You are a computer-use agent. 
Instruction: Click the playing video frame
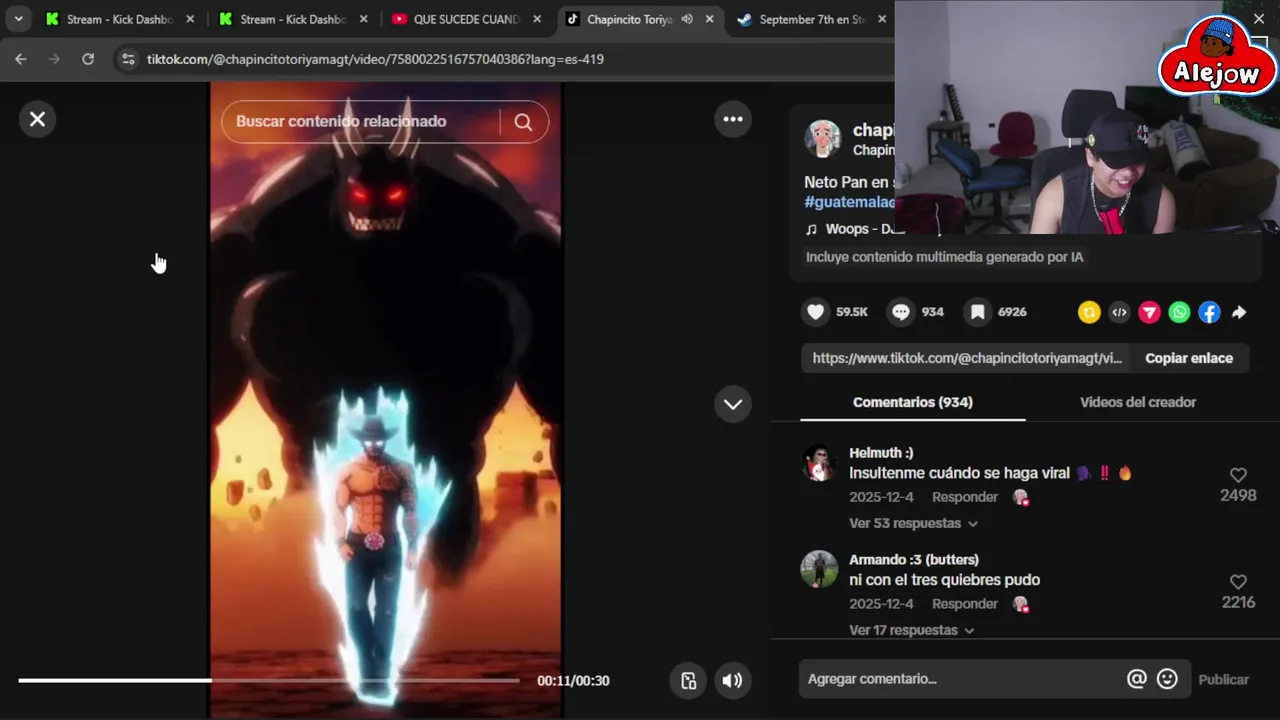pyautogui.click(x=386, y=400)
